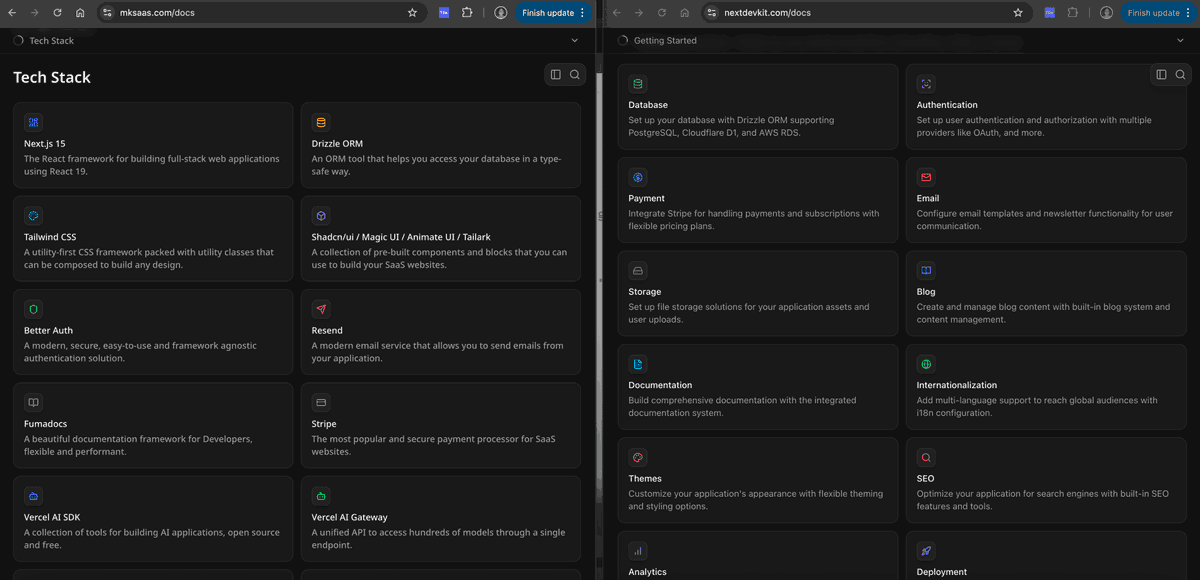Focus the nextdevkit.com/docs address bar
This screenshot has height=580, width=1200.
point(865,13)
